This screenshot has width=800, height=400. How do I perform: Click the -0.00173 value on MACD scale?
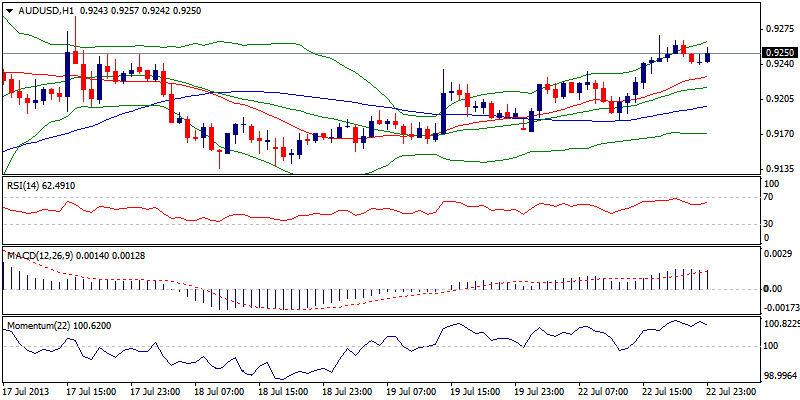click(777, 308)
